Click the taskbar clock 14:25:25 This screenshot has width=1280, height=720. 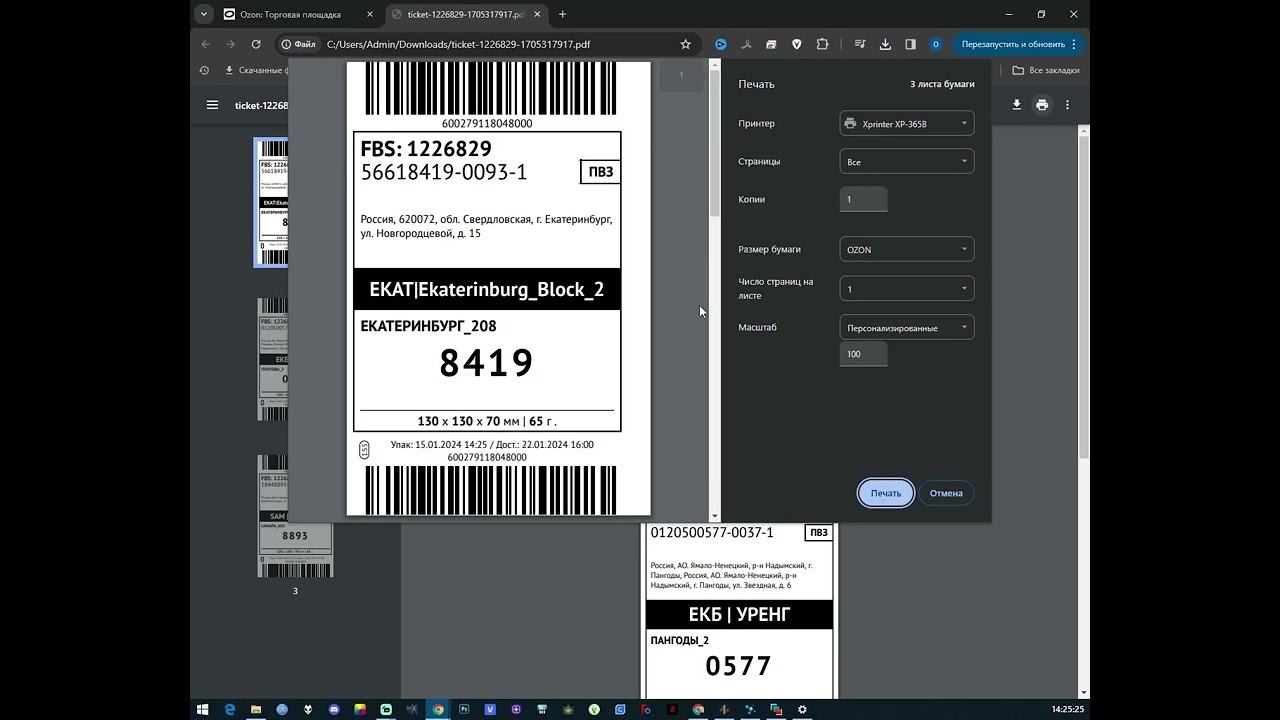coord(1067,709)
